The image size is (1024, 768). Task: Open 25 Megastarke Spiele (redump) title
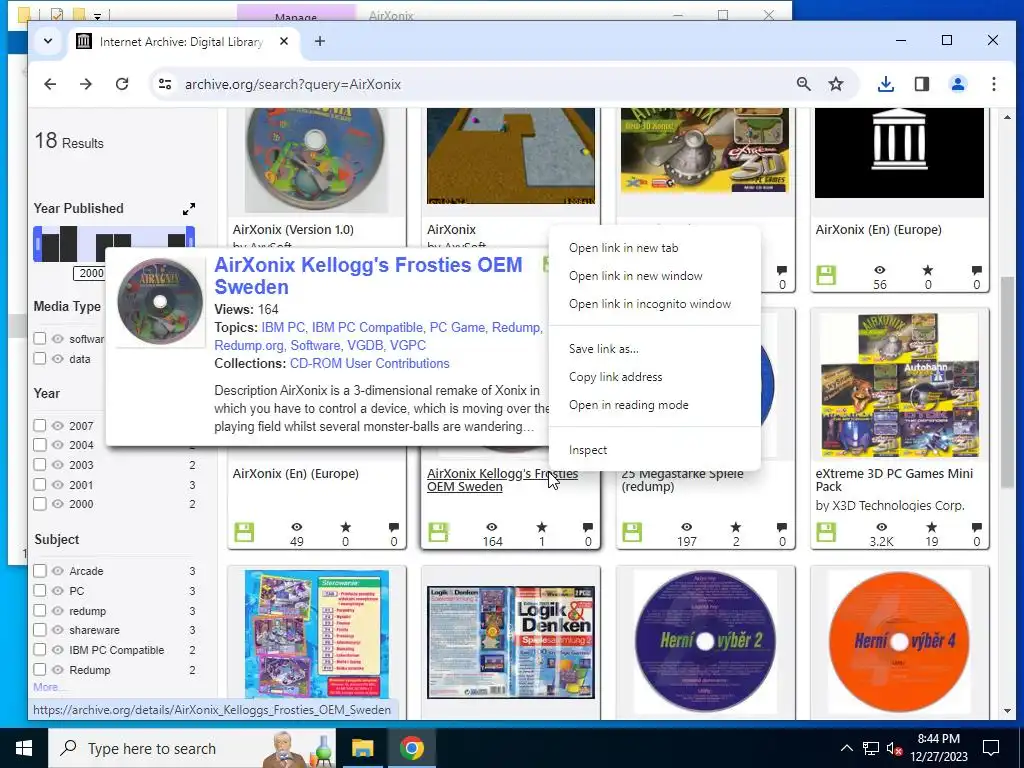point(683,480)
